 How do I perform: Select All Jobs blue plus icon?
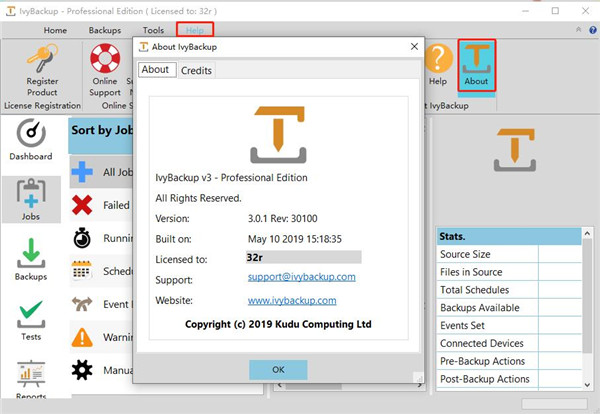[x=82, y=172]
